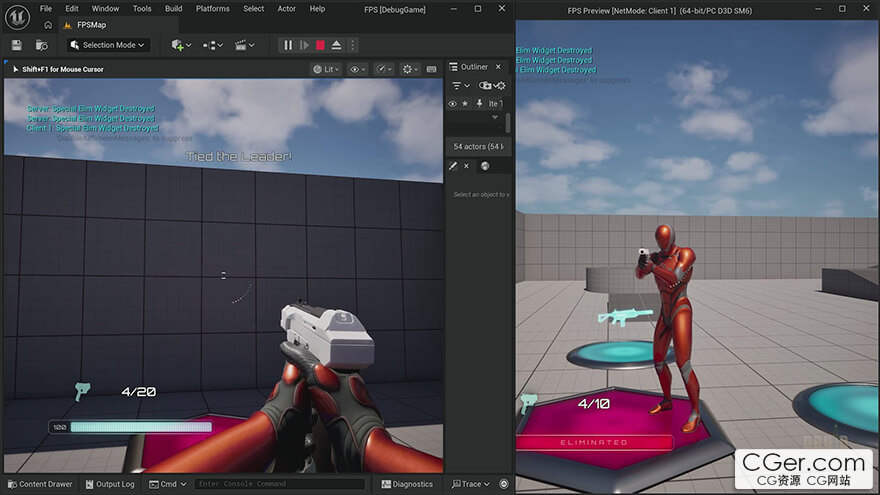
Task: Focus the Enter Console Command field
Action: pyautogui.click(x=279, y=484)
